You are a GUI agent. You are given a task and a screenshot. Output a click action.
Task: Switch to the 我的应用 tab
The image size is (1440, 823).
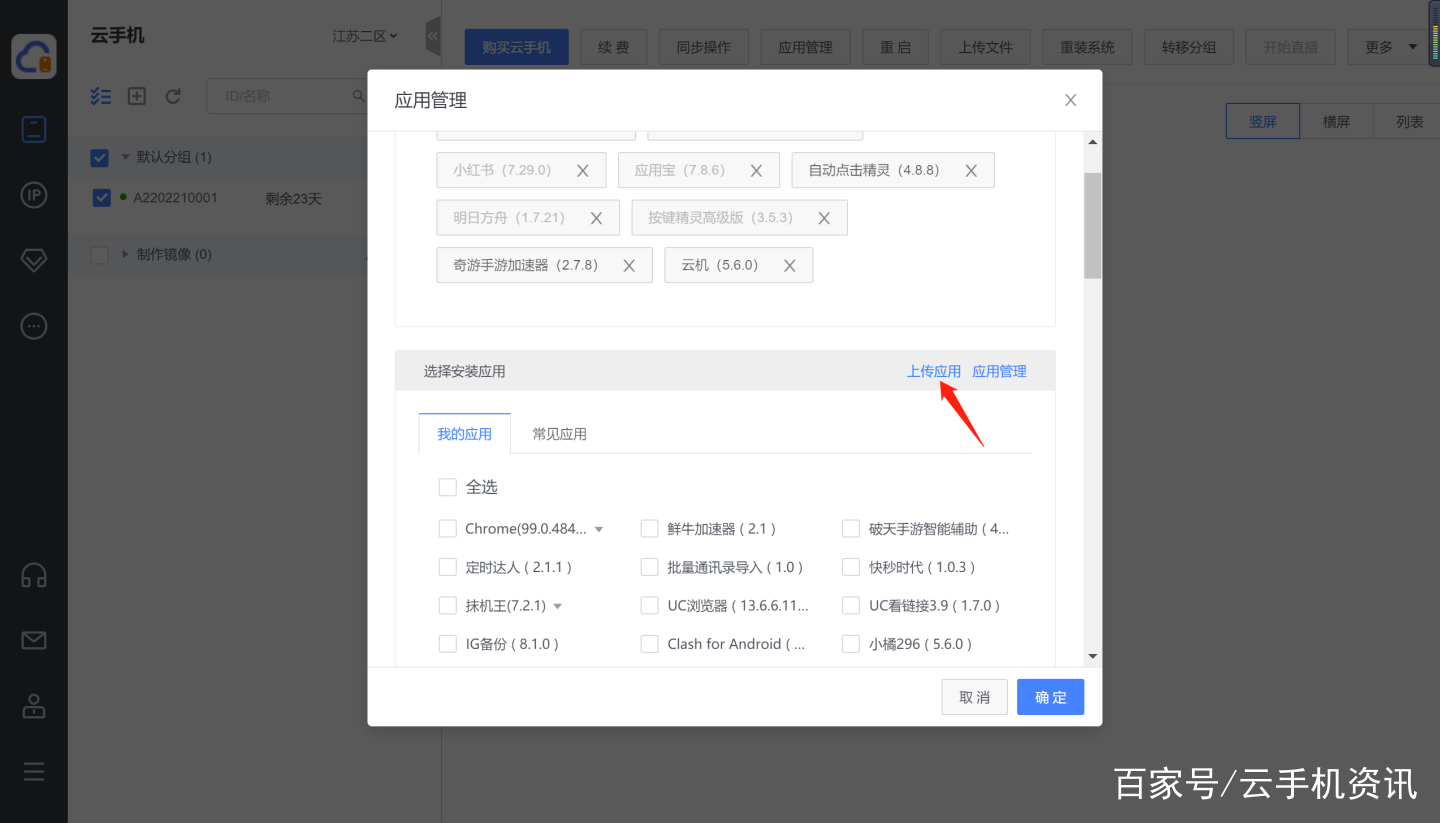pyautogui.click(x=465, y=434)
